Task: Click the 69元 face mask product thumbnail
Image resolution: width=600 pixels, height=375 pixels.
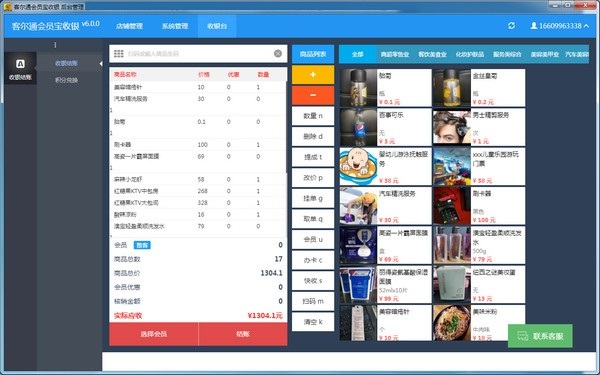Action: (x=359, y=245)
